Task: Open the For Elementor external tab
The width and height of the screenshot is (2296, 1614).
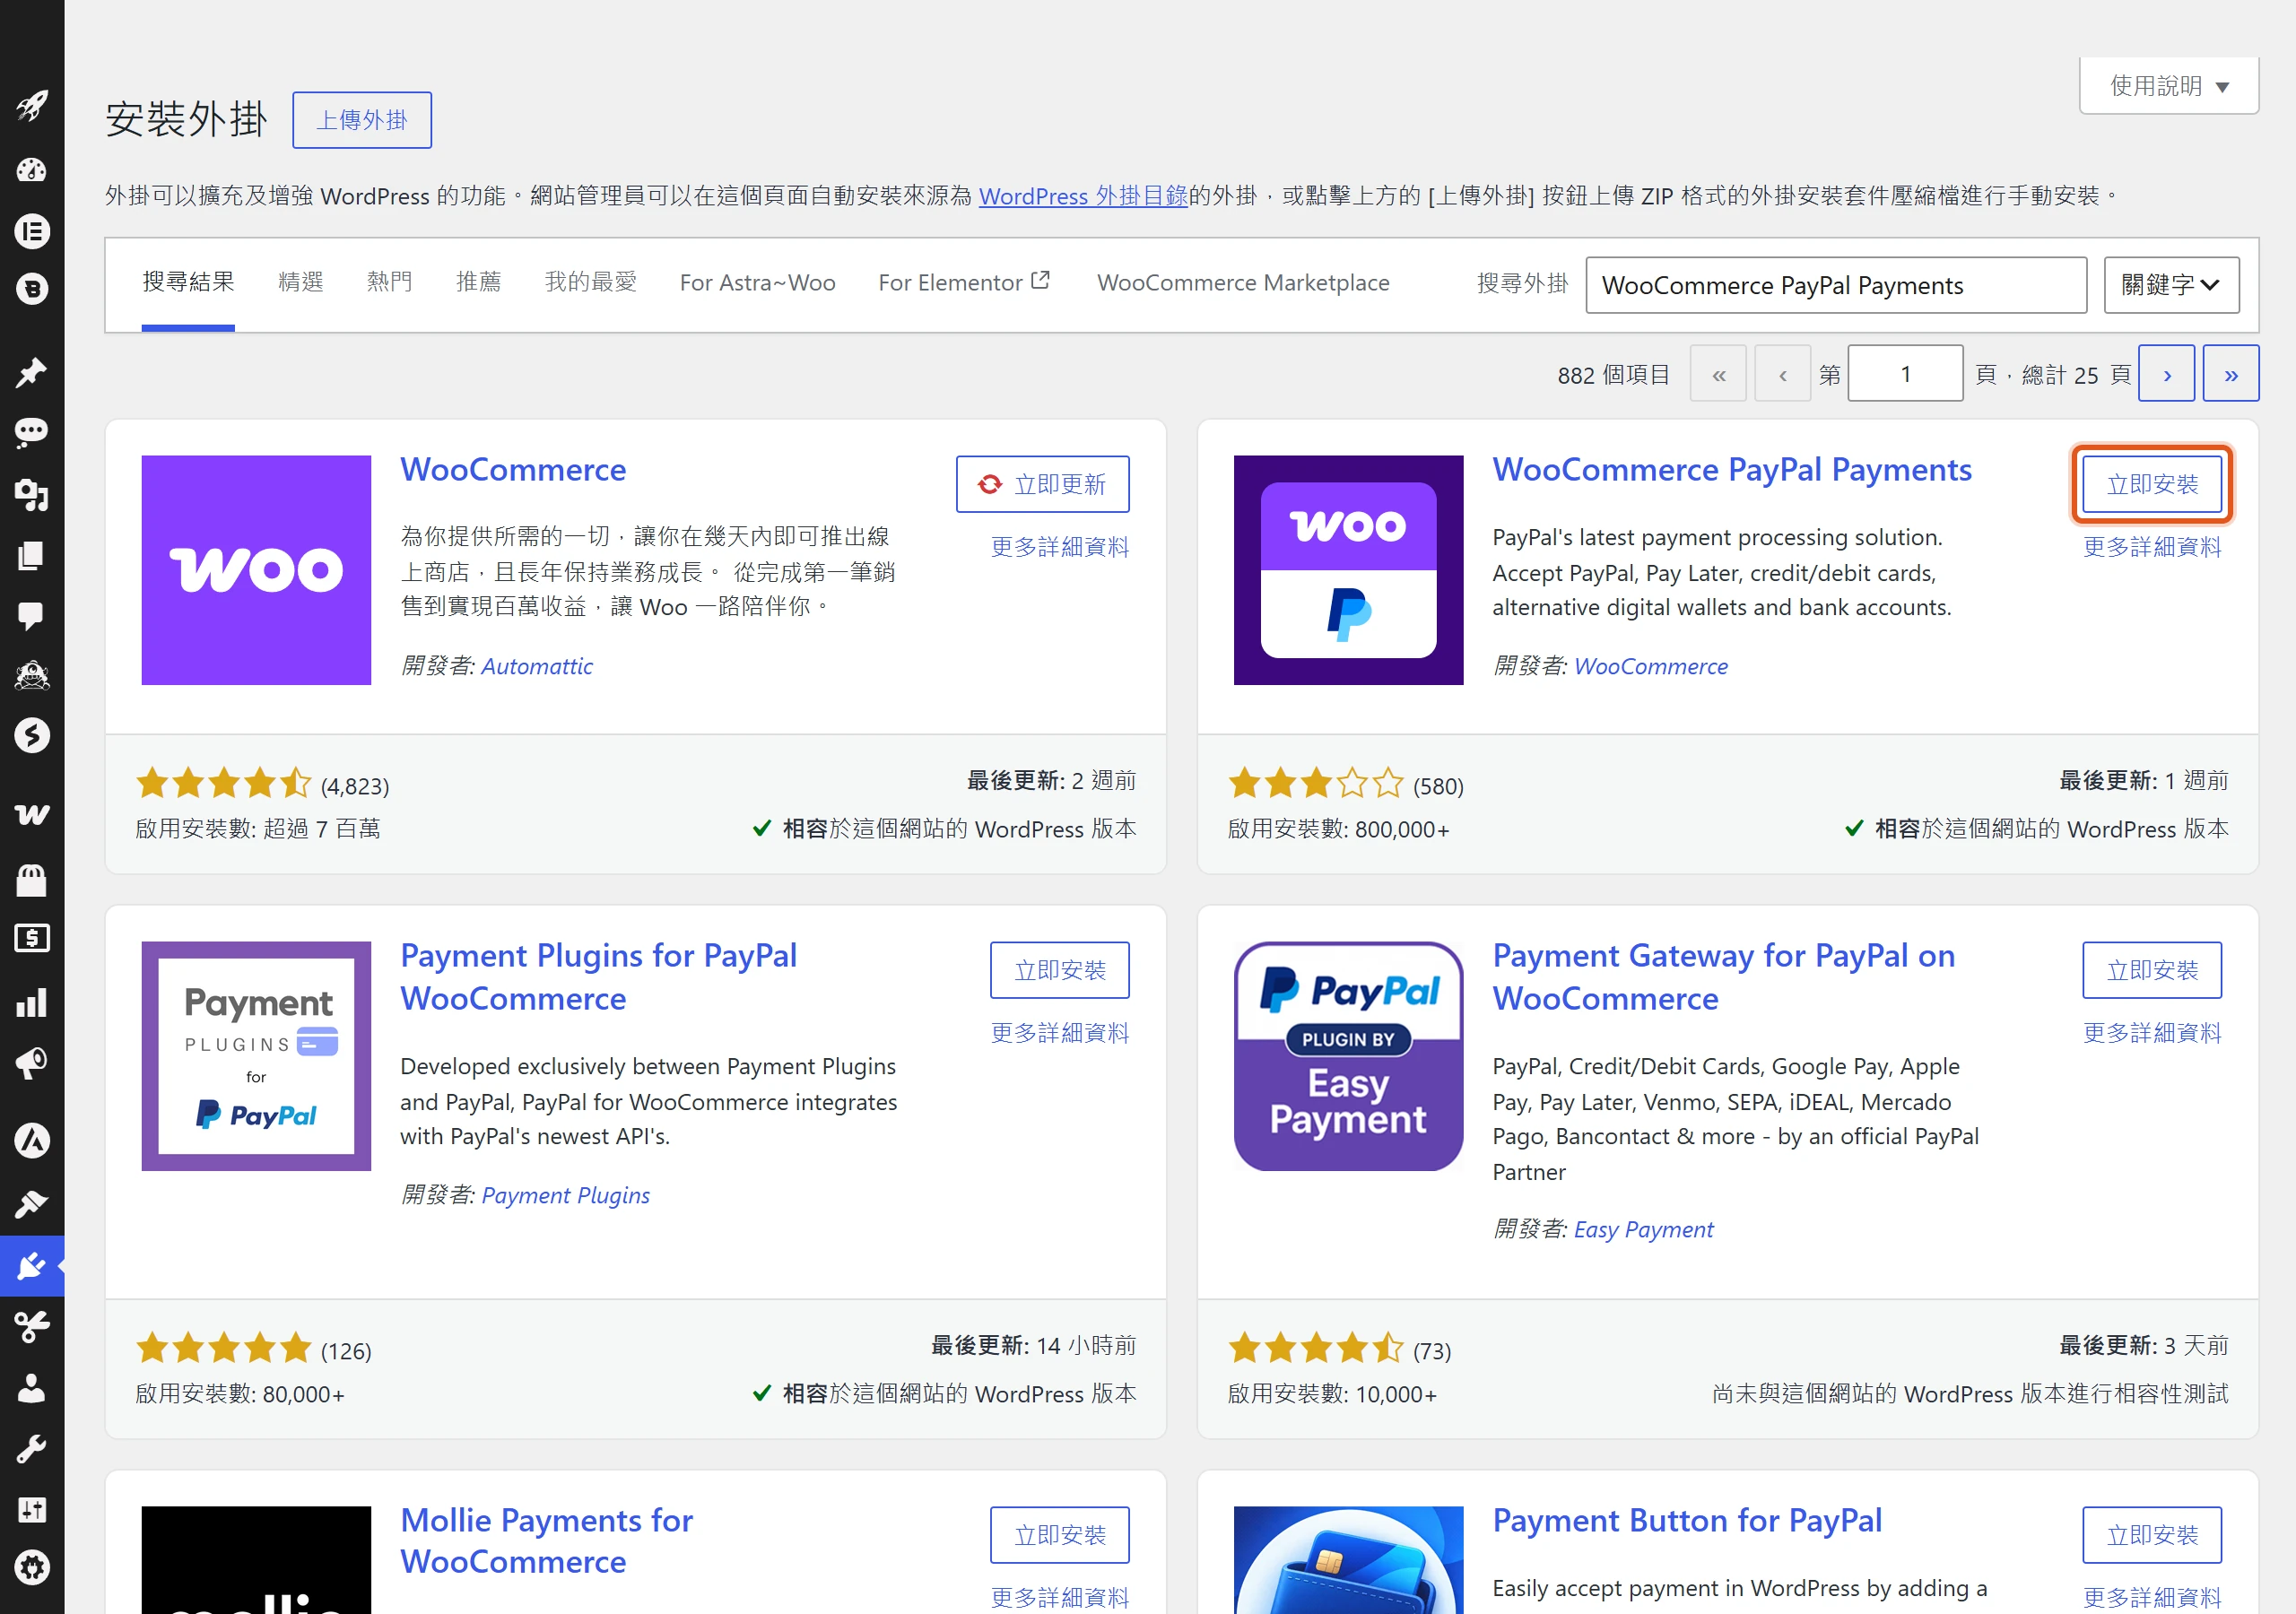Action: pos(964,283)
